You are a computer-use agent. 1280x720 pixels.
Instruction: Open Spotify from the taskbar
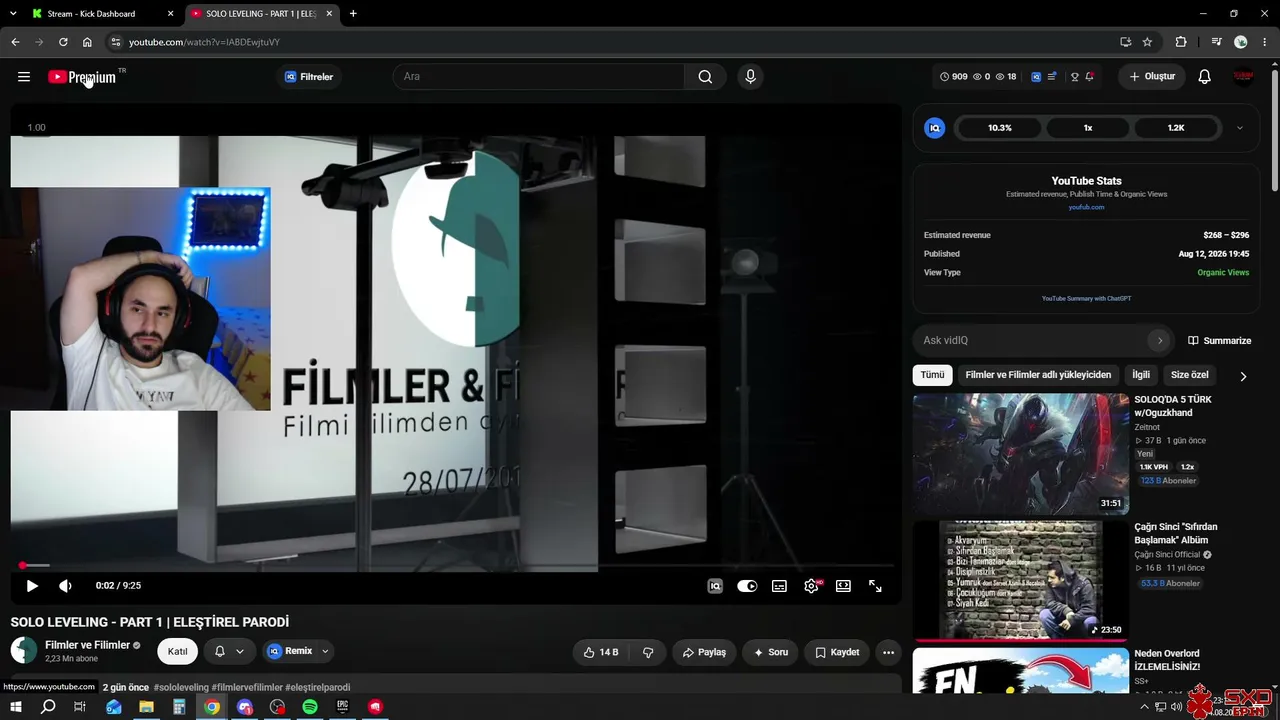coord(310,707)
